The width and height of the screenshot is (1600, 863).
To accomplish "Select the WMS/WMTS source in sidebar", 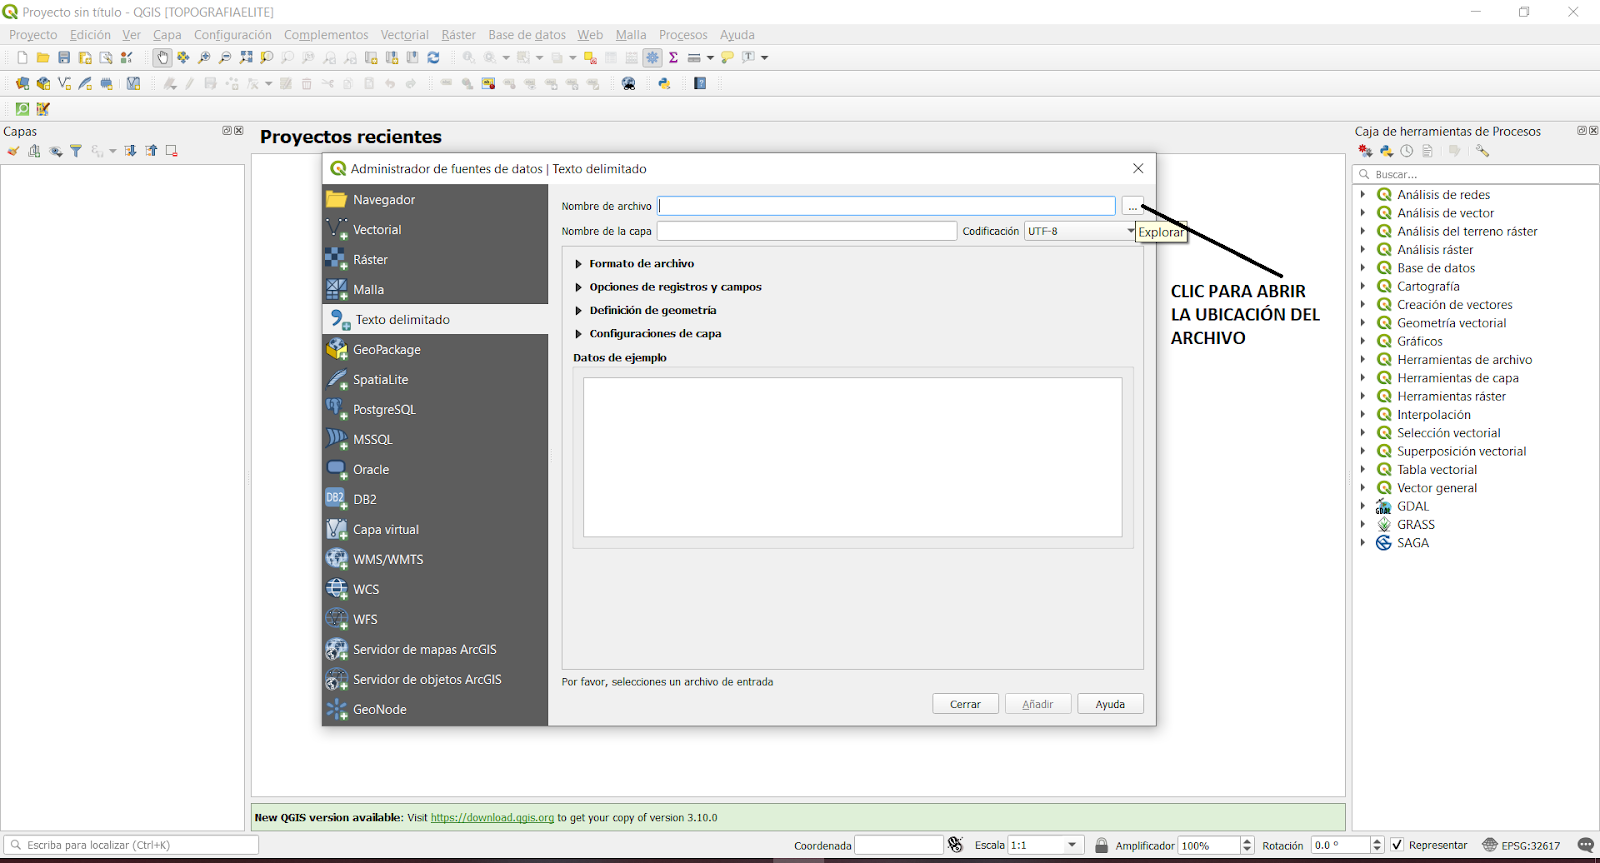I will click(435, 559).
